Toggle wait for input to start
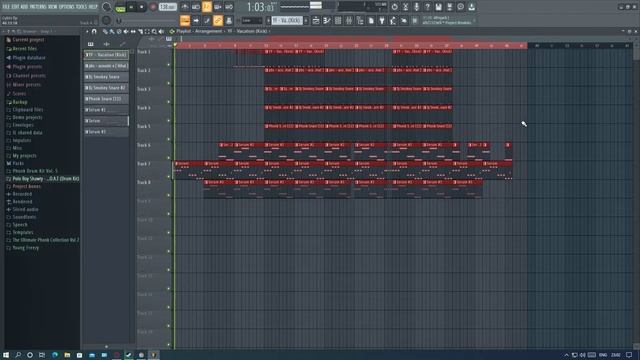This screenshot has height=360, width=640. pos(196,7)
